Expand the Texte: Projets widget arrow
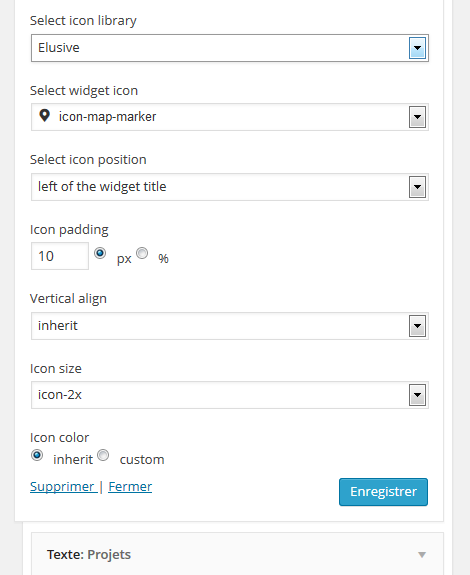The image size is (470, 575). pyautogui.click(x=422, y=555)
